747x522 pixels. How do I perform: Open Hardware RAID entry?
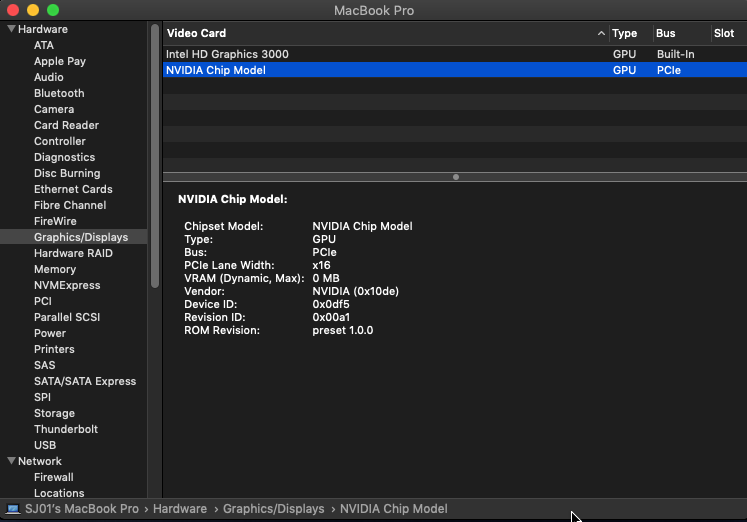click(73, 253)
